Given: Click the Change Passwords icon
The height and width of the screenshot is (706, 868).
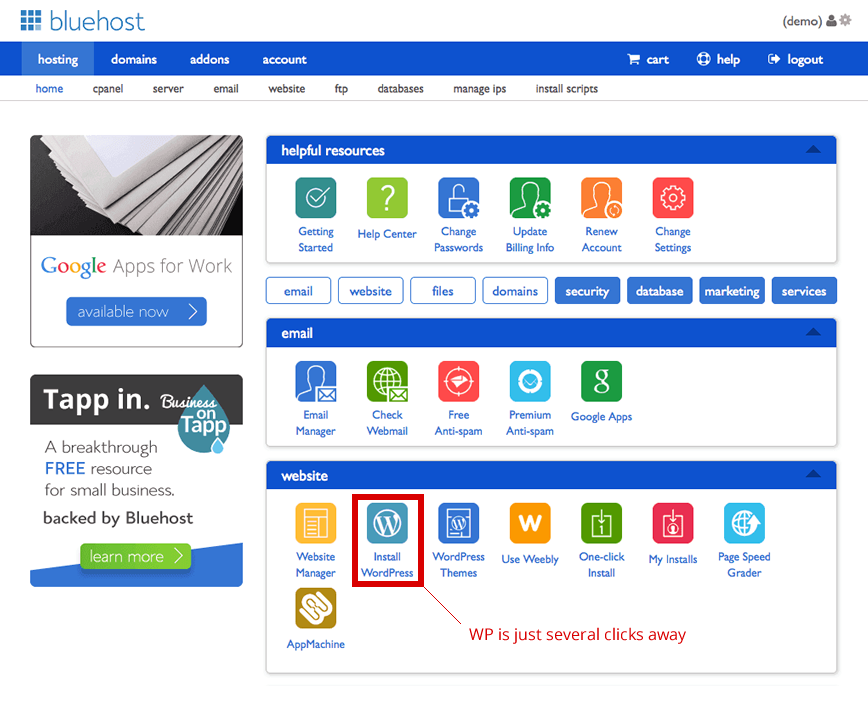Looking at the screenshot, I should pyautogui.click(x=458, y=198).
